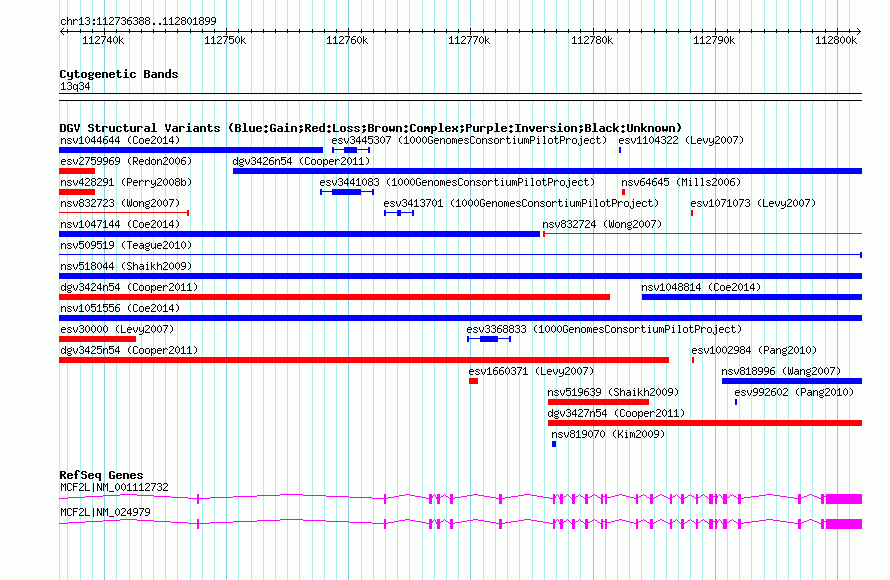Viewport: 890px width, 580px height.
Task: Open esv3368833 (1000GenomesConsortiumPilotProject) label
Action: (604, 329)
